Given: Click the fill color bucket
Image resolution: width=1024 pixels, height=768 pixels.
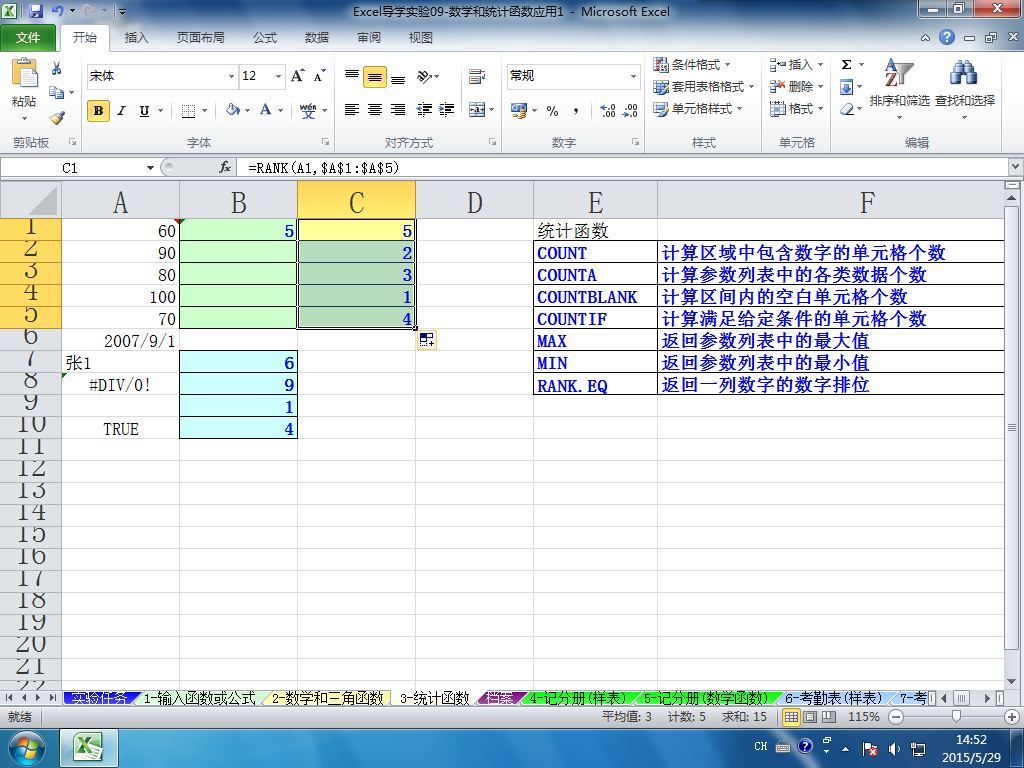Looking at the screenshot, I should (x=233, y=110).
